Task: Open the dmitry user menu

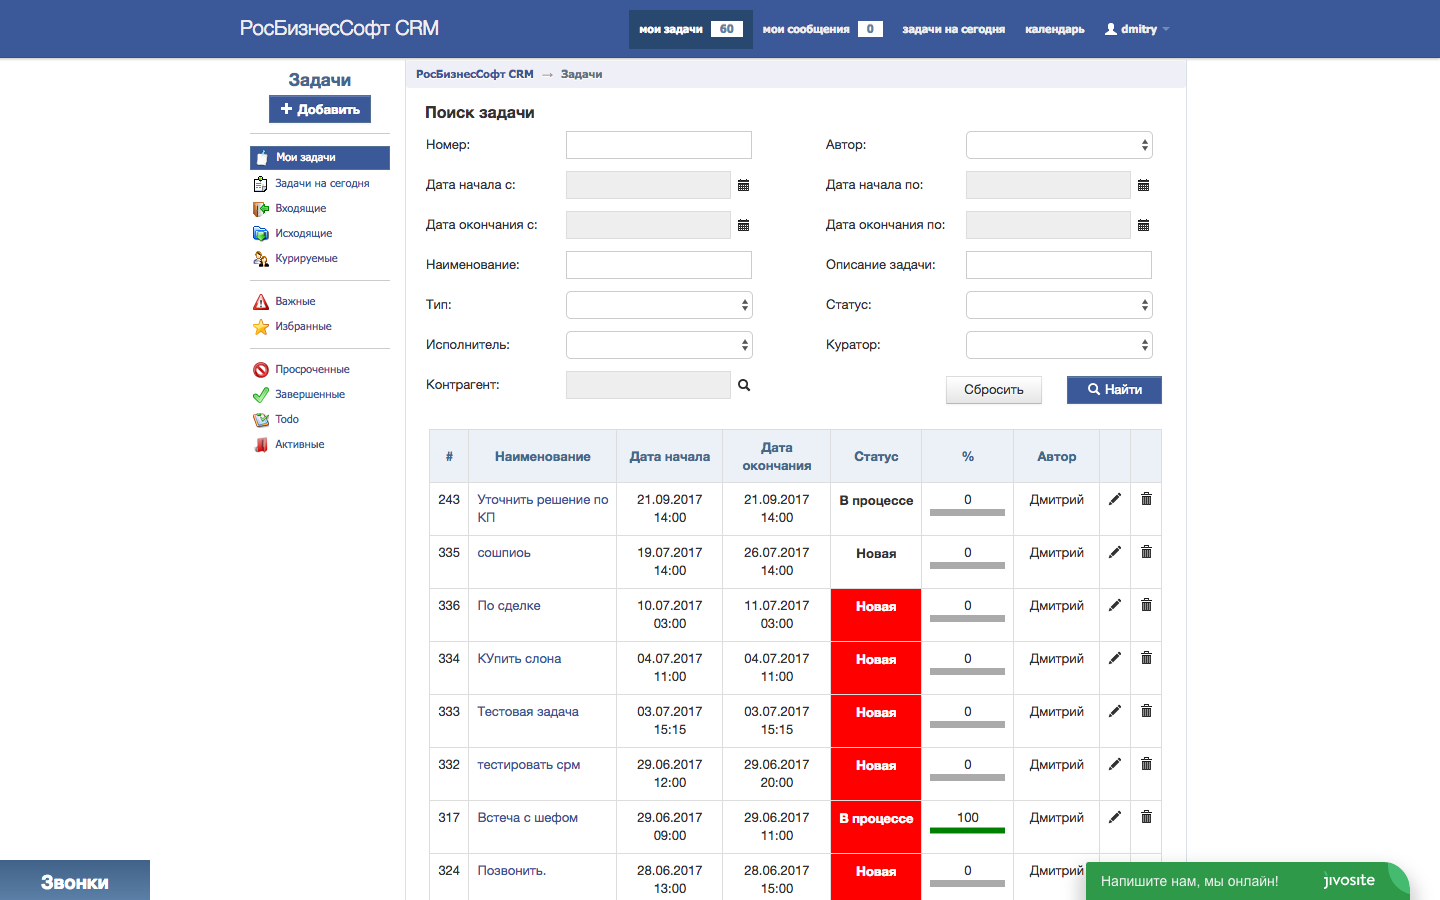Action: 1135,29
